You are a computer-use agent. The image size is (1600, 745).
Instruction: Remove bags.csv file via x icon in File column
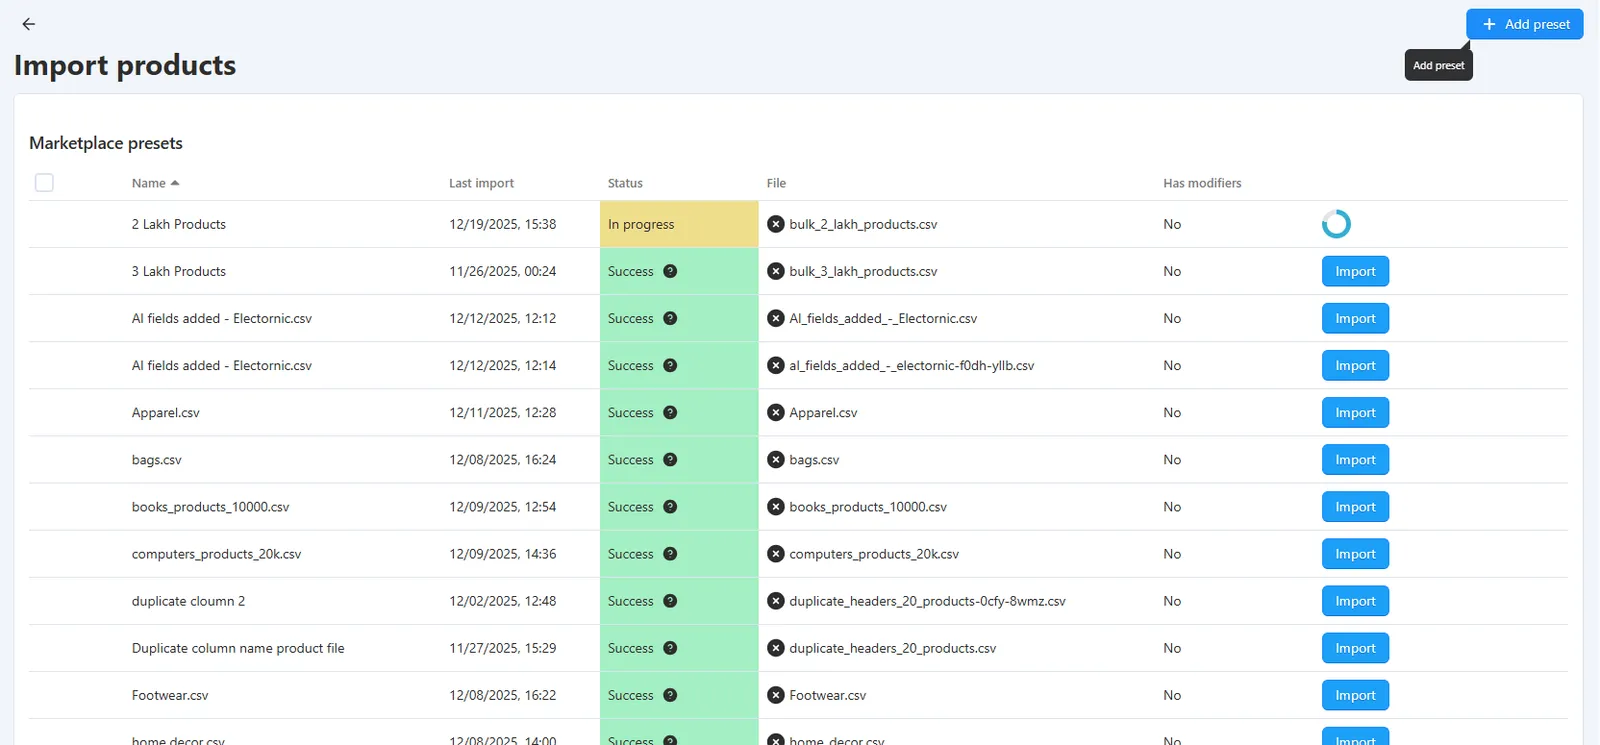point(776,460)
